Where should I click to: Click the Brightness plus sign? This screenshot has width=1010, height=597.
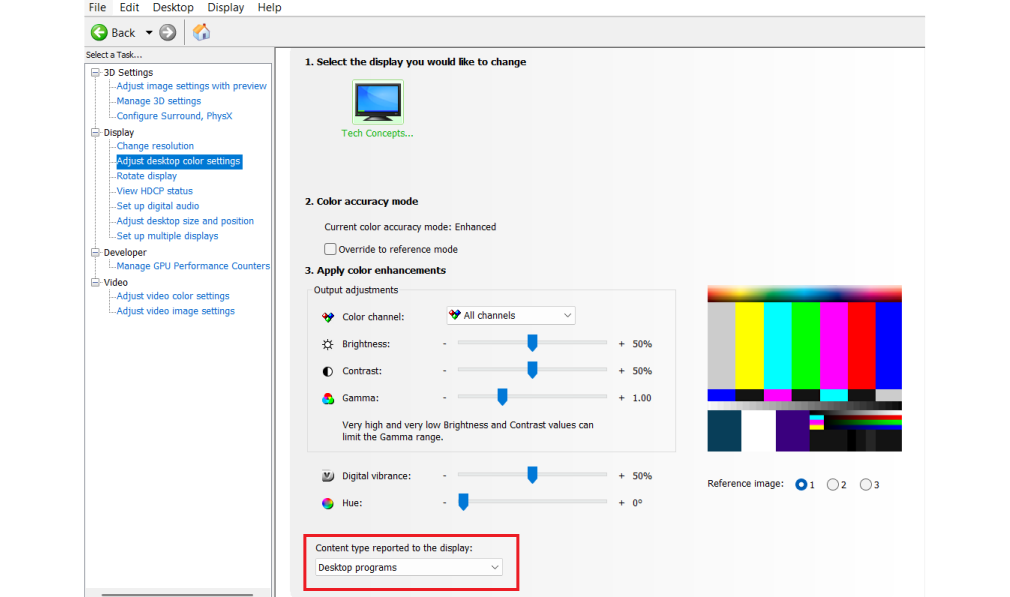point(622,344)
